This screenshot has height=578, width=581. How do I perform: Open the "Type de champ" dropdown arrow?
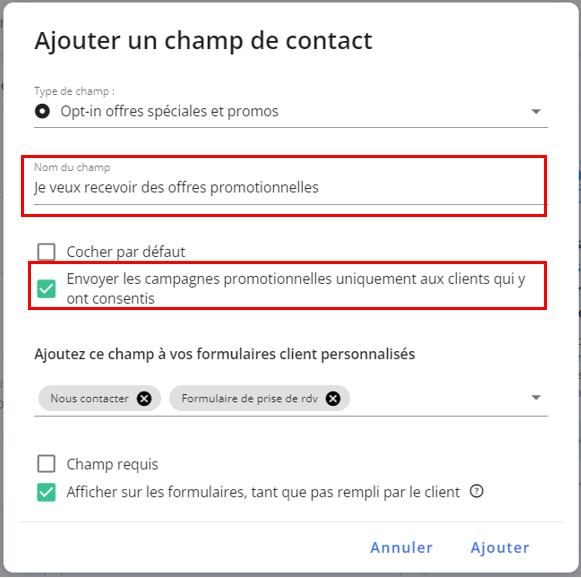[536, 112]
